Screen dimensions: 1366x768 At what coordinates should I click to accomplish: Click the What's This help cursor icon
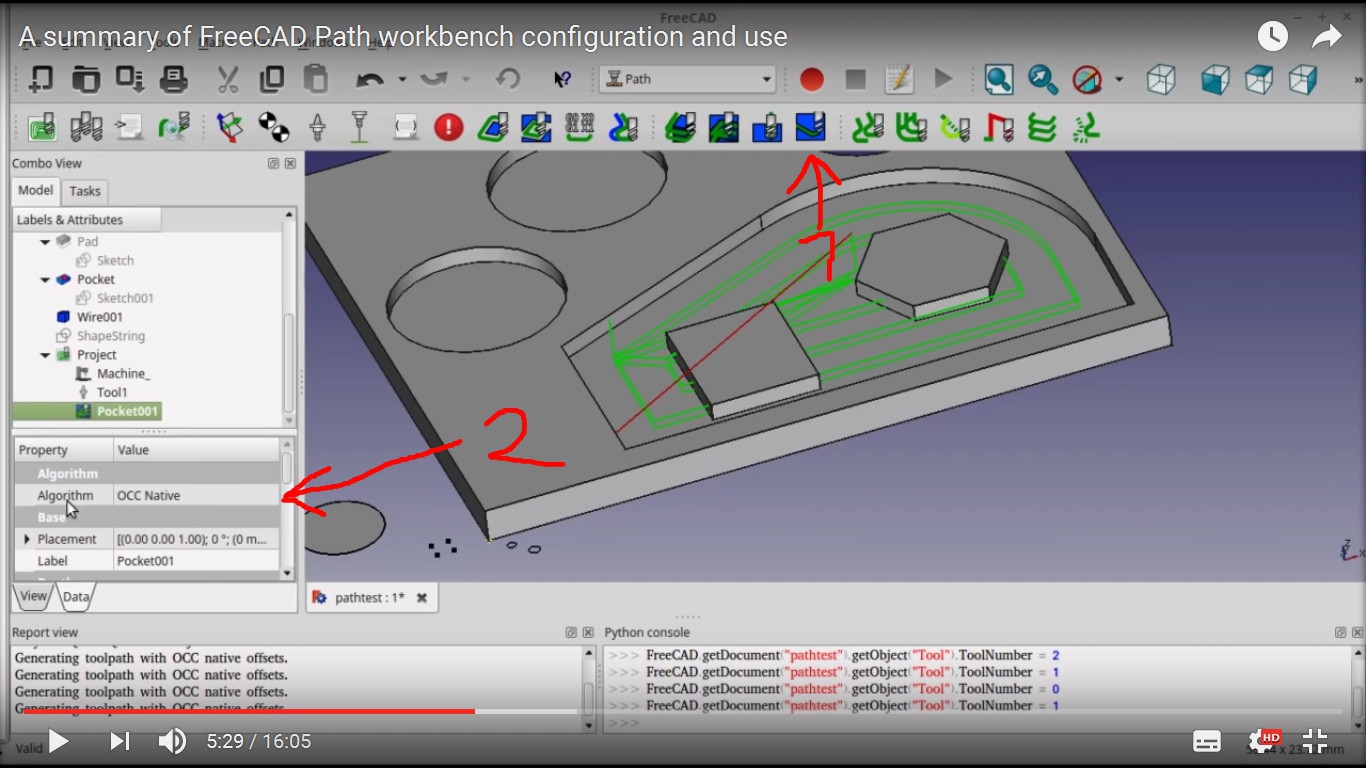pos(562,79)
